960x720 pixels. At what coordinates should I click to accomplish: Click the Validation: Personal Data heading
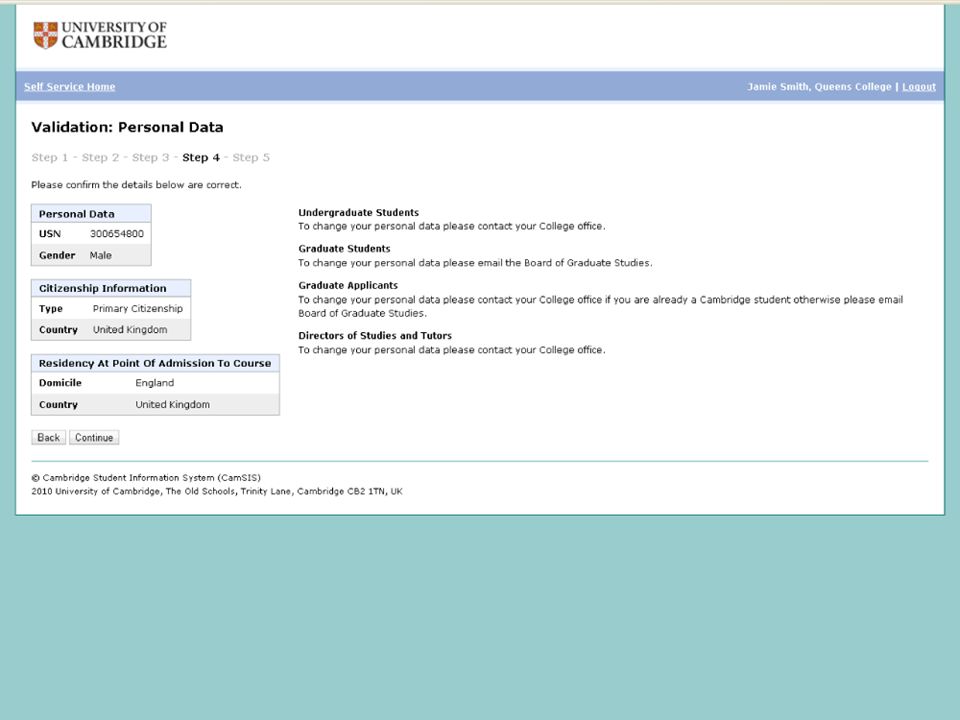pyautogui.click(x=127, y=127)
